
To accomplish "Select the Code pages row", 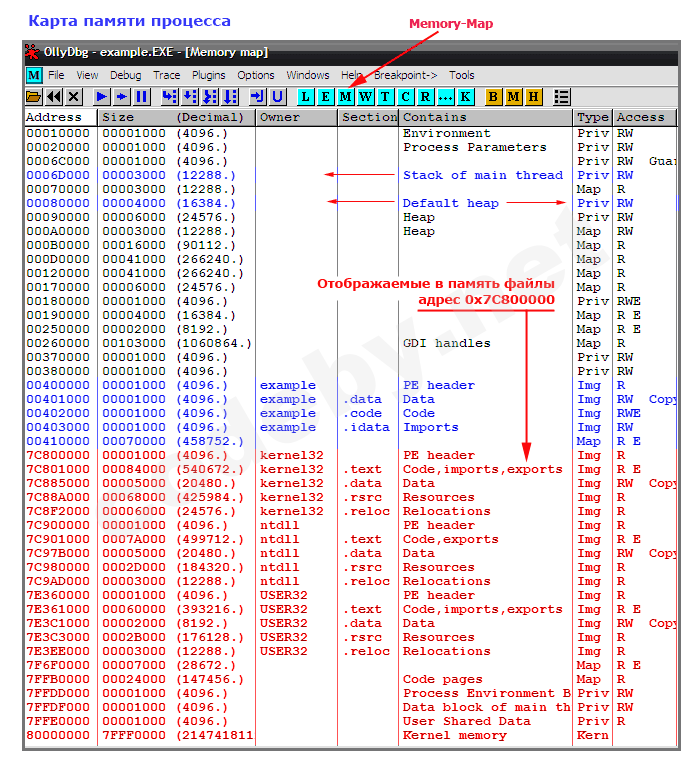I will click(351, 679).
